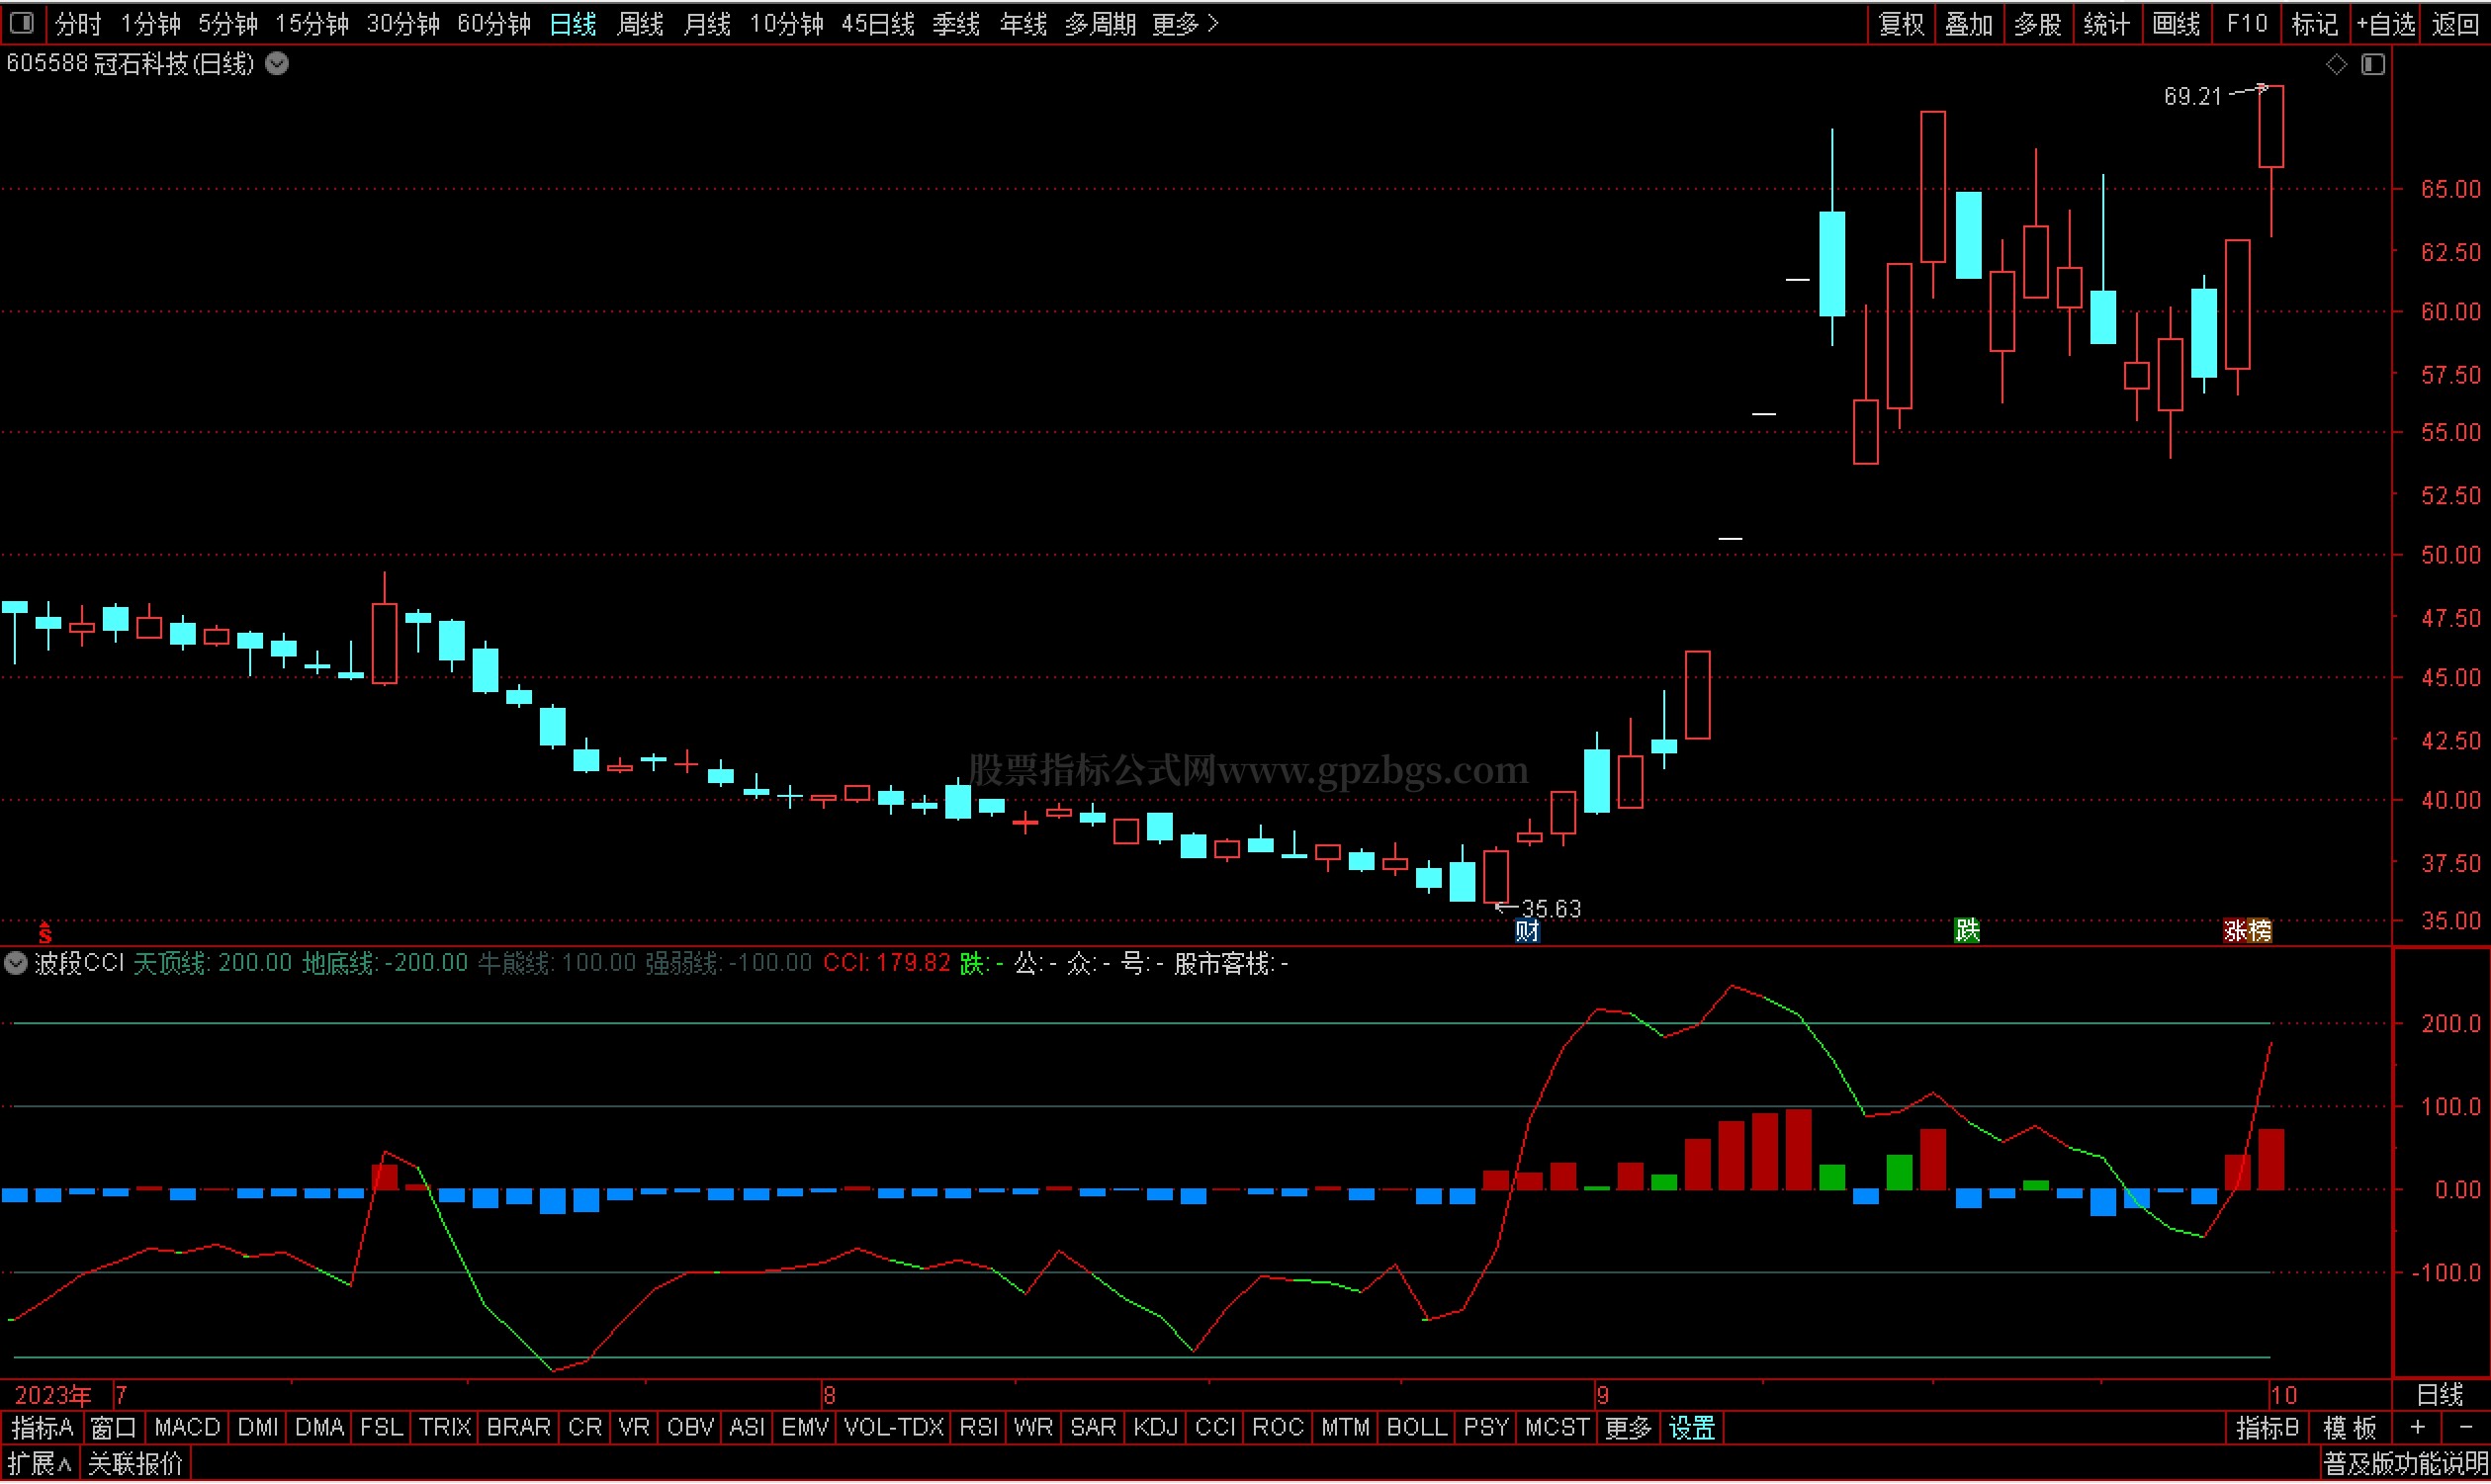
Task: Select the 年线 period tab
Action: [1023, 24]
